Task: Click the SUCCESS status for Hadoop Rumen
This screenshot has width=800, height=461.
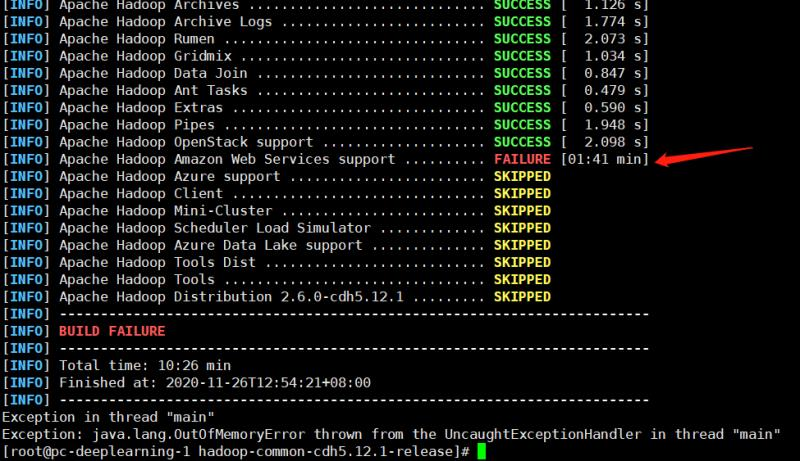Action: pos(522,39)
